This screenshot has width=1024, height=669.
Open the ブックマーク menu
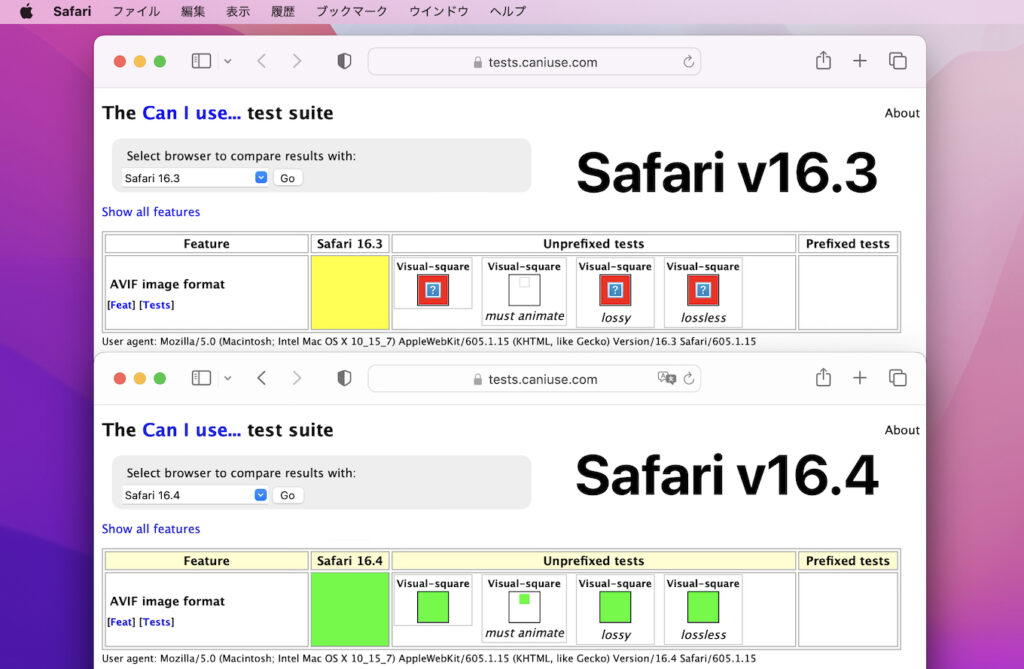(351, 11)
